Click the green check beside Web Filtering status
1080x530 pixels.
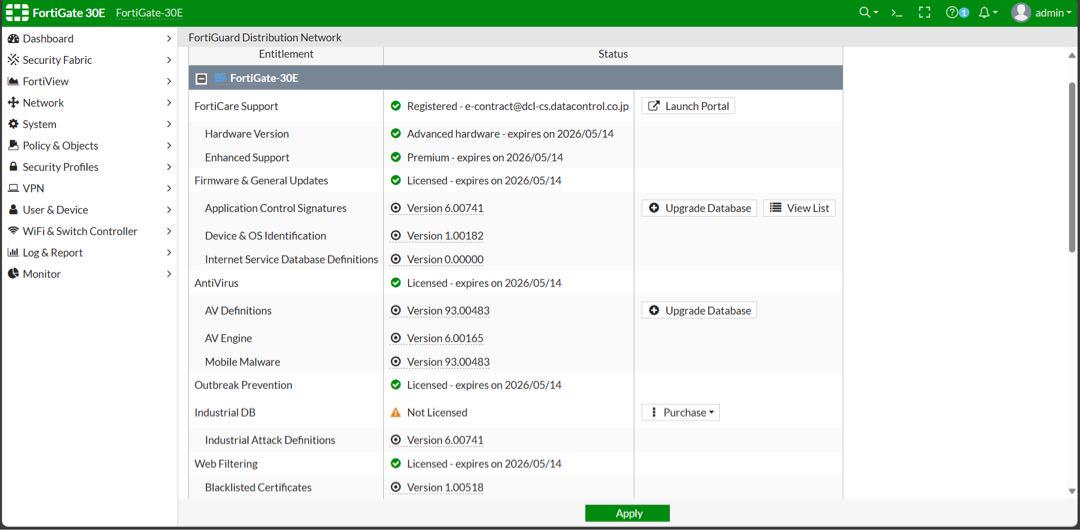point(395,464)
